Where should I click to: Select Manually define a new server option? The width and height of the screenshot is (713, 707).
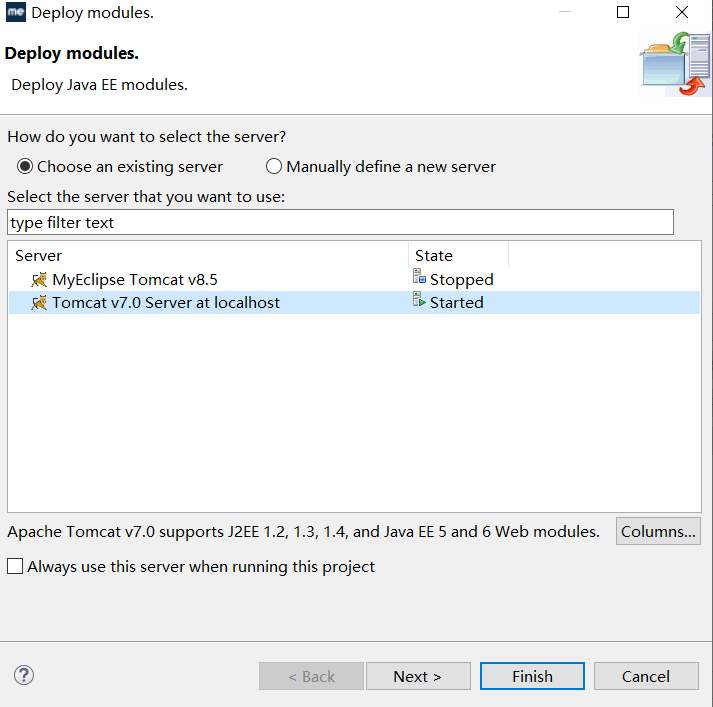pos(274,167)
